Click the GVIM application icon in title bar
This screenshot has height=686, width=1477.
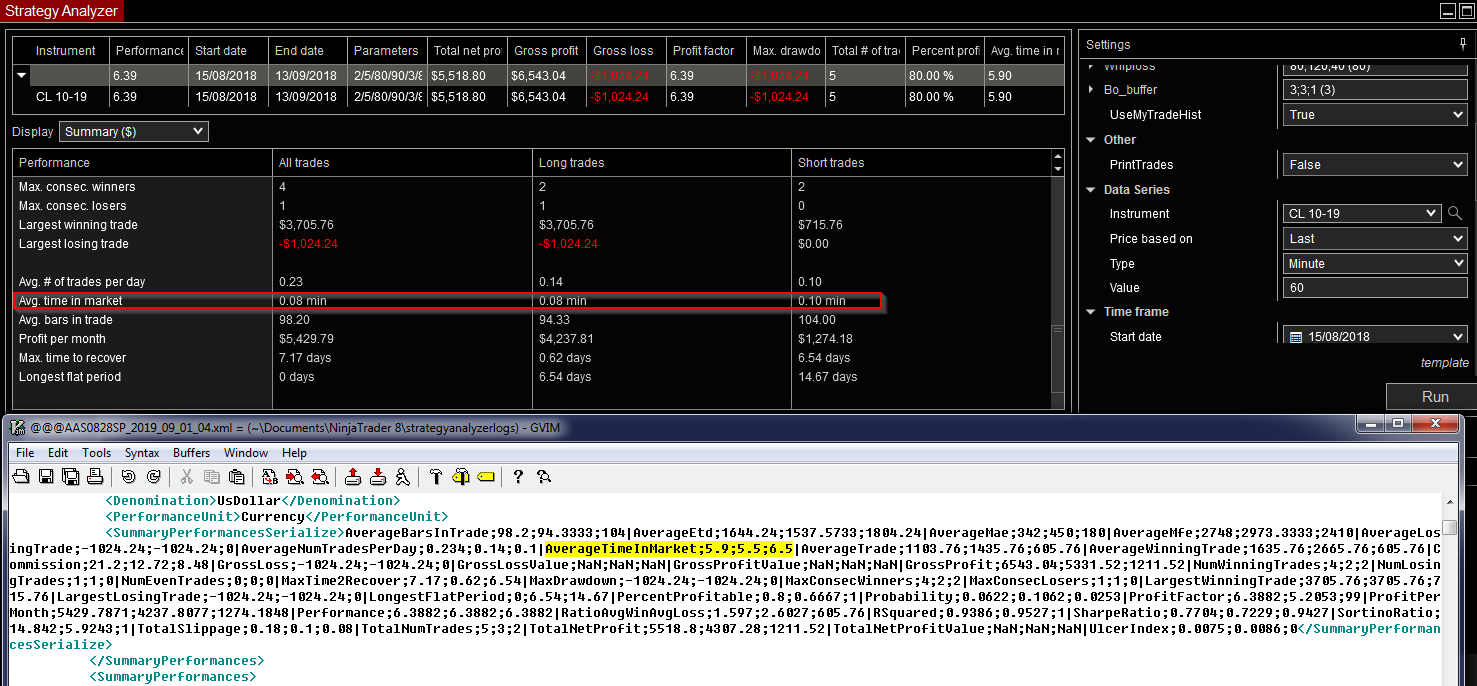tap(17, 426)
